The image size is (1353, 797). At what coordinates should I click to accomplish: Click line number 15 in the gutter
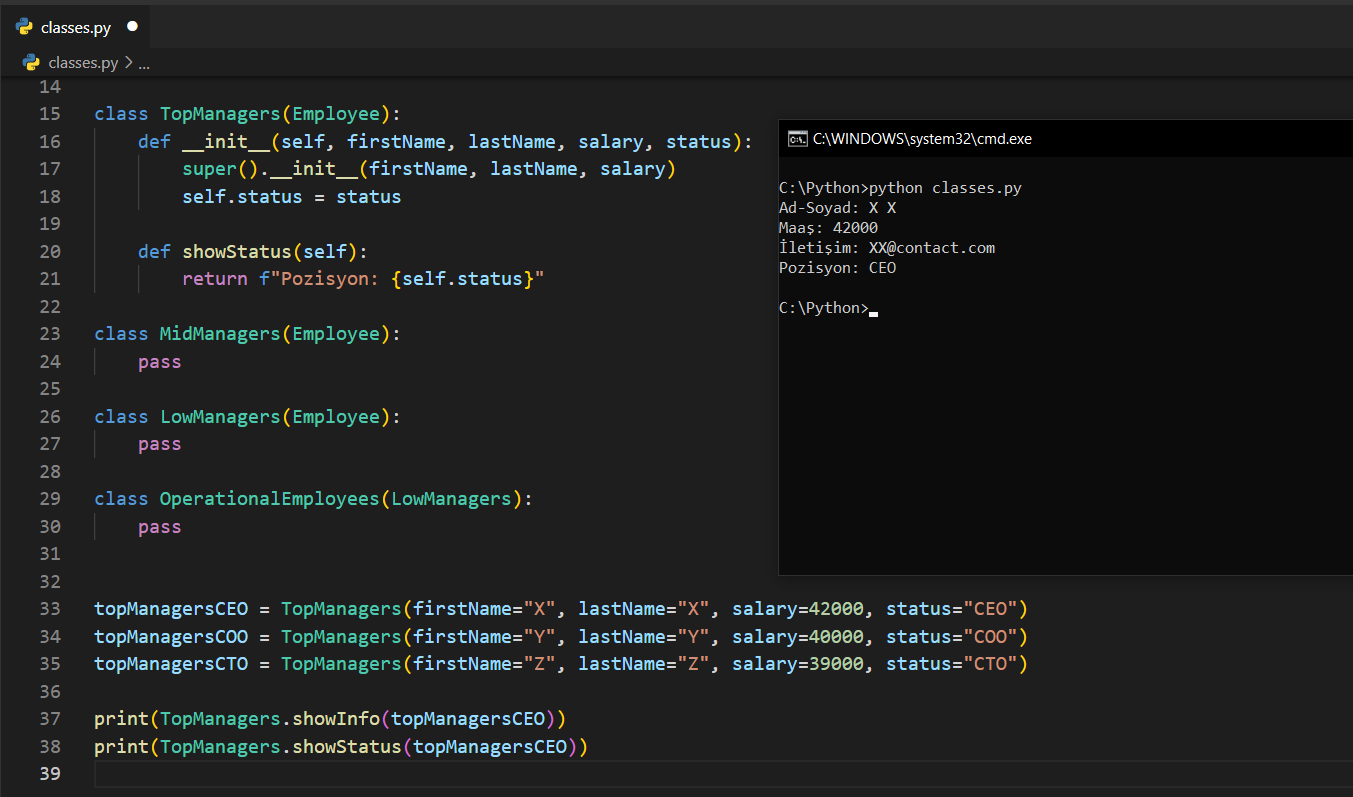50,114
